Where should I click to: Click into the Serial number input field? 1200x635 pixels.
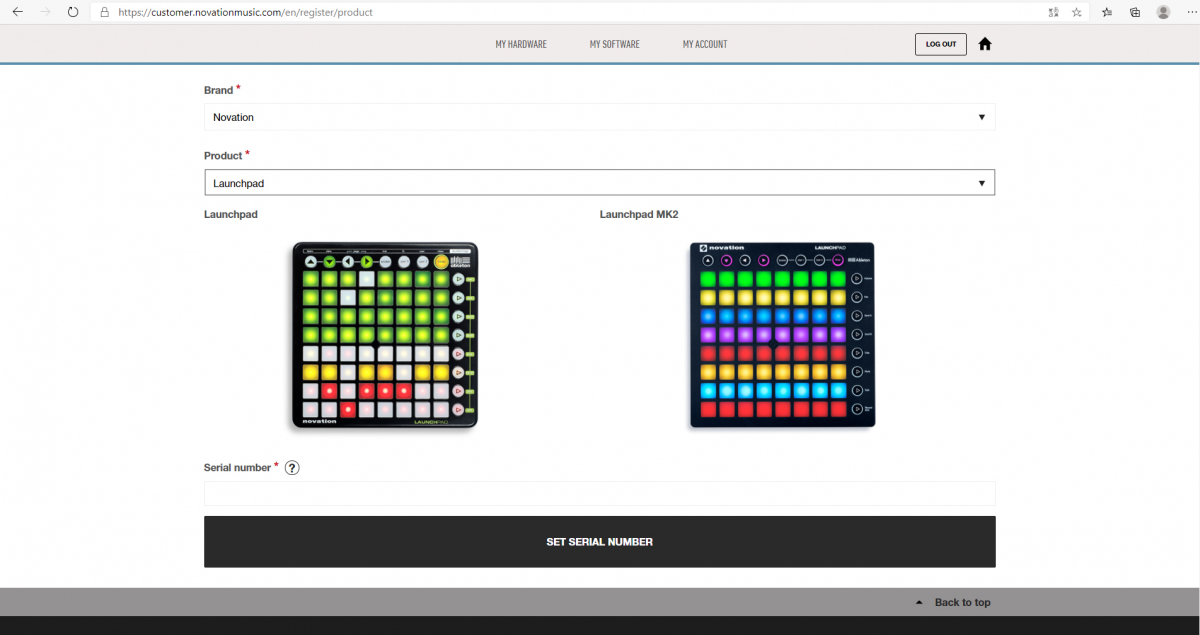tap(599, 494)
